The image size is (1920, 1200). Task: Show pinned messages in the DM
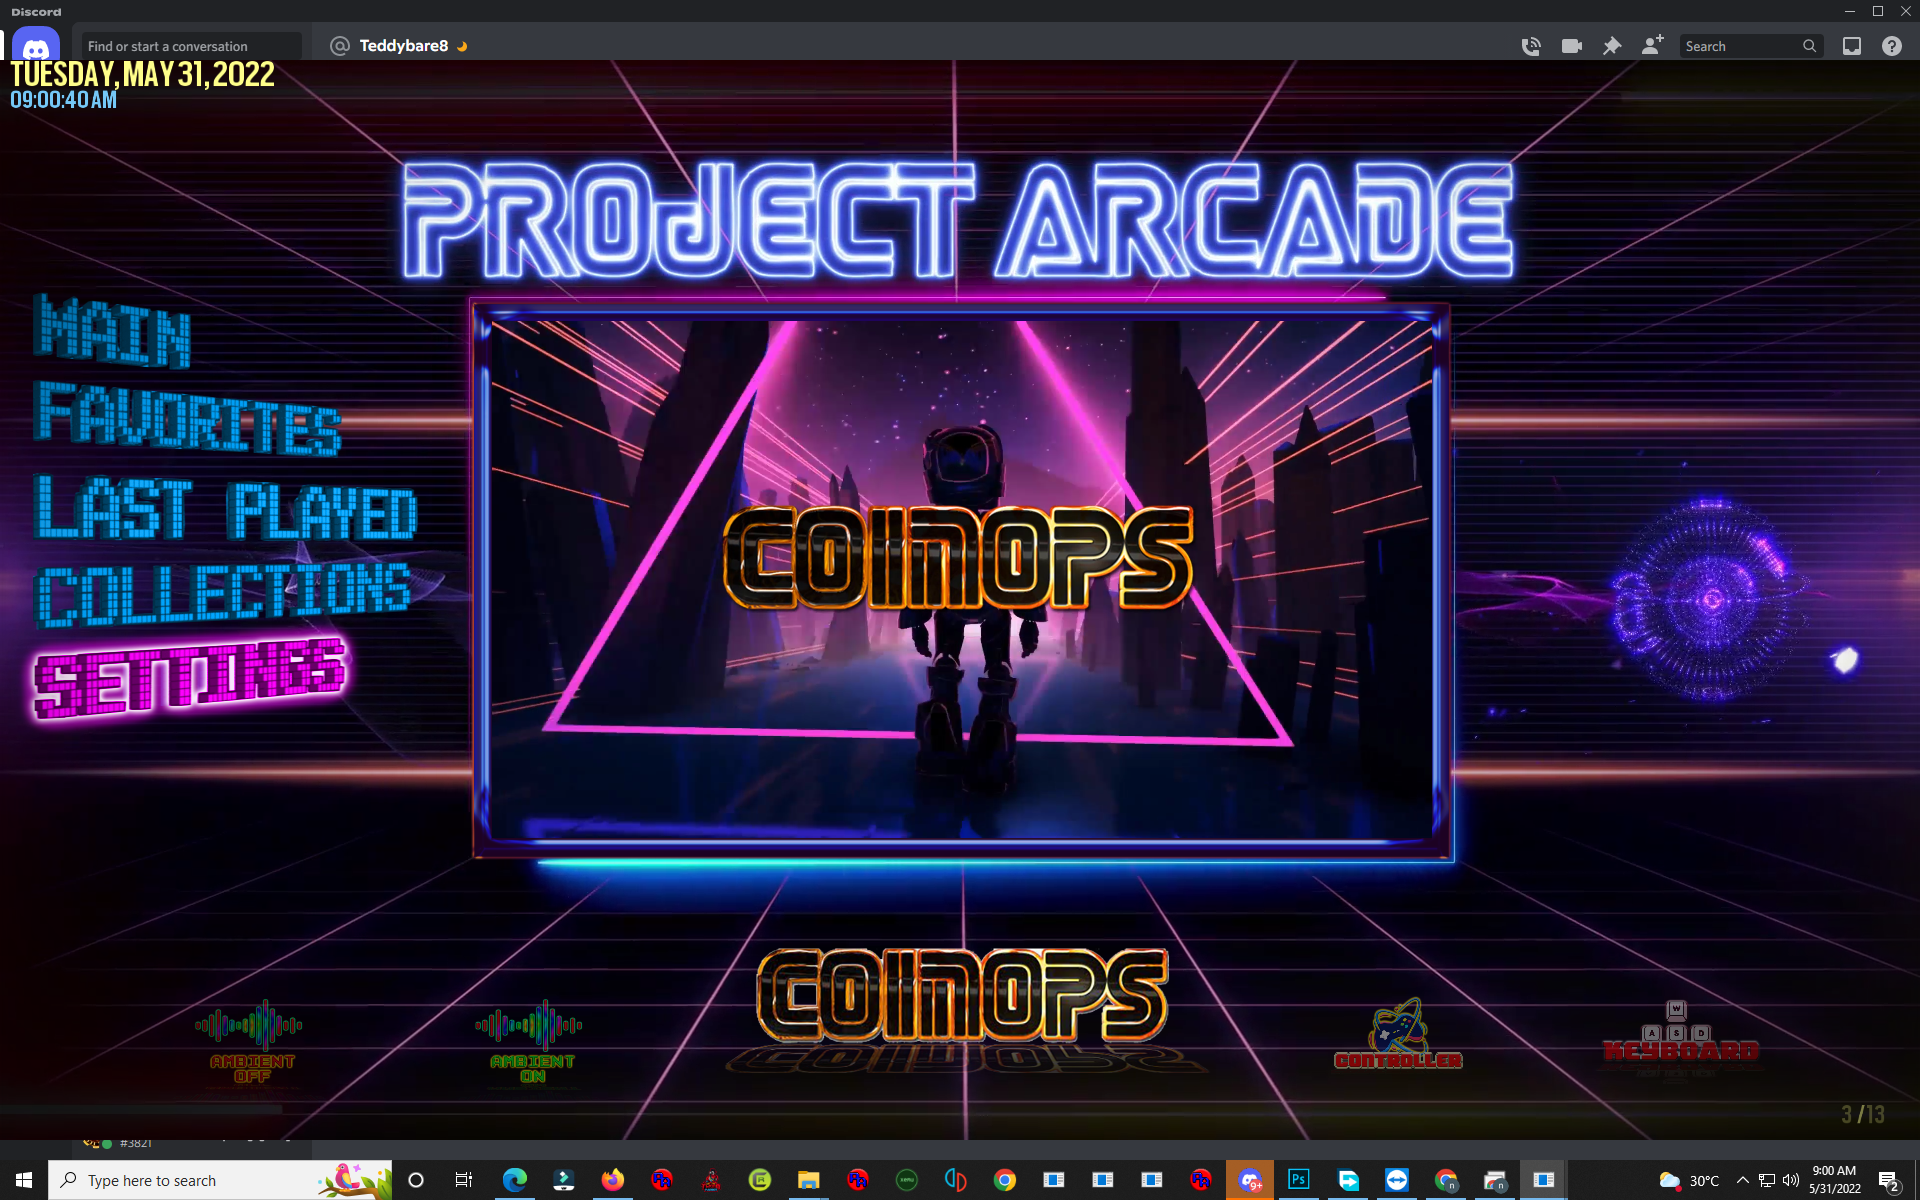[x=1612, y=46]
